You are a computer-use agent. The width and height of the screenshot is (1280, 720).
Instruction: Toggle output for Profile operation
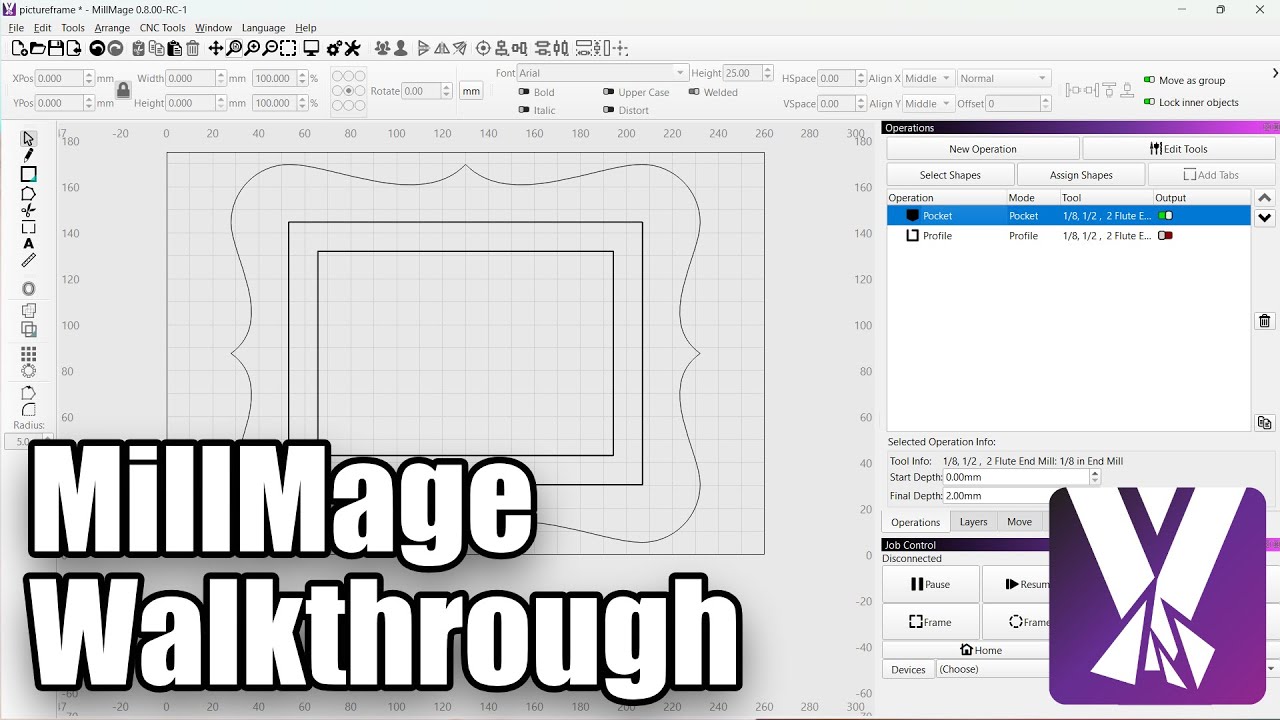(x=1165, y=236)
